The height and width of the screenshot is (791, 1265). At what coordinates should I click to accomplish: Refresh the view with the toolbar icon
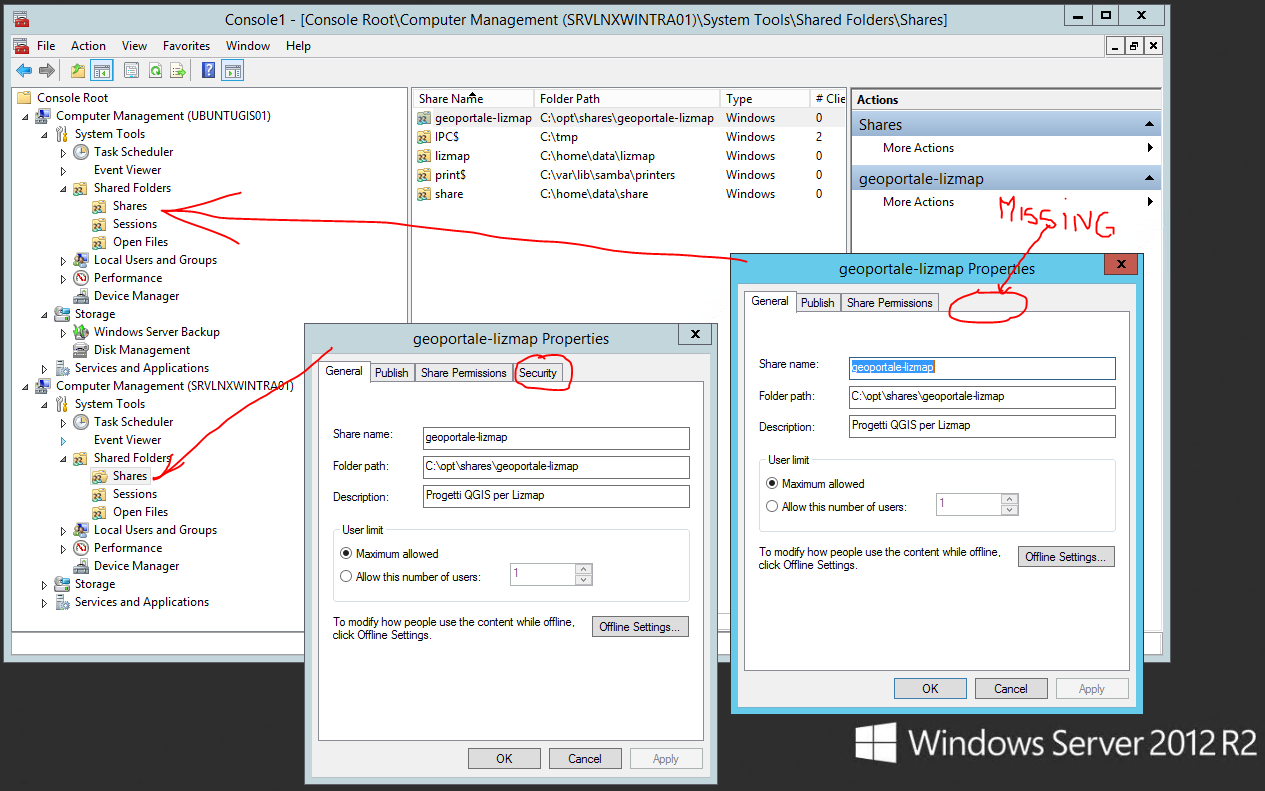click(155, 70)
